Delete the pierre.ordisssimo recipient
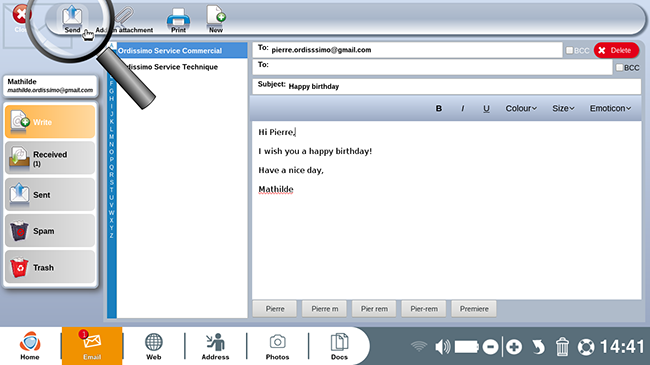 [x=616, y=50]
